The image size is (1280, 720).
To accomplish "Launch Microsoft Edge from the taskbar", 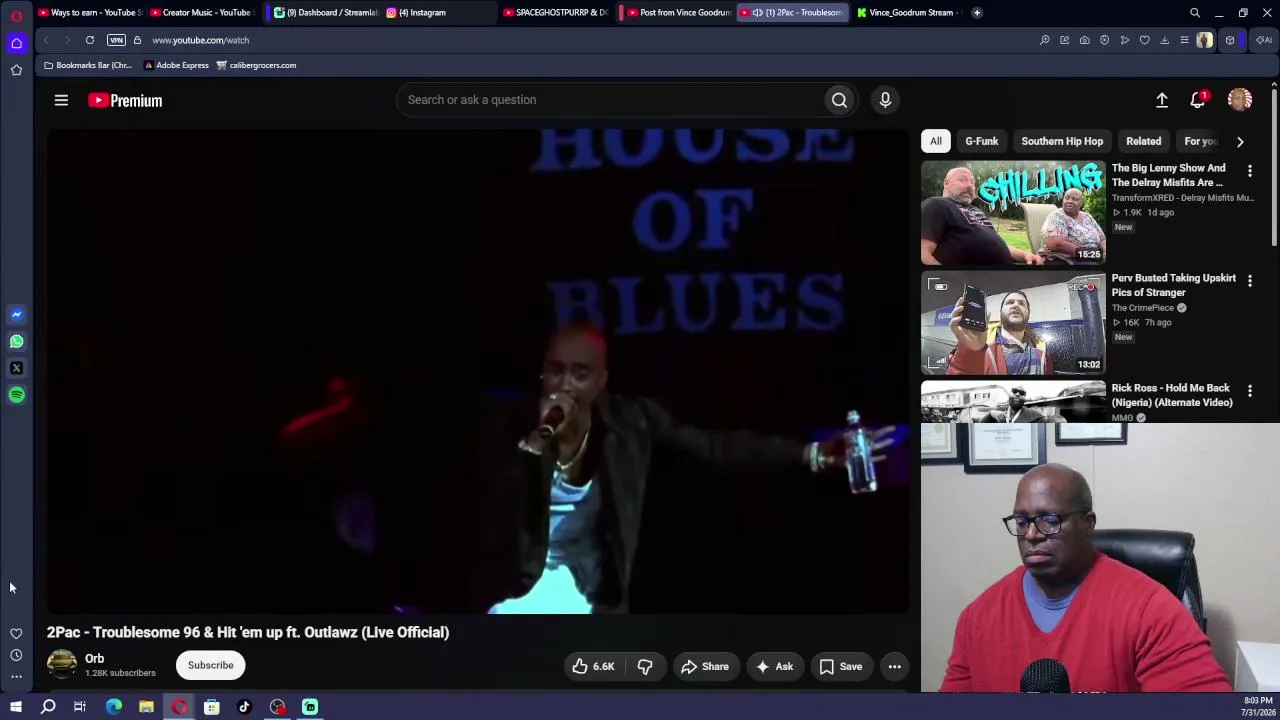I will click(114, 707).
